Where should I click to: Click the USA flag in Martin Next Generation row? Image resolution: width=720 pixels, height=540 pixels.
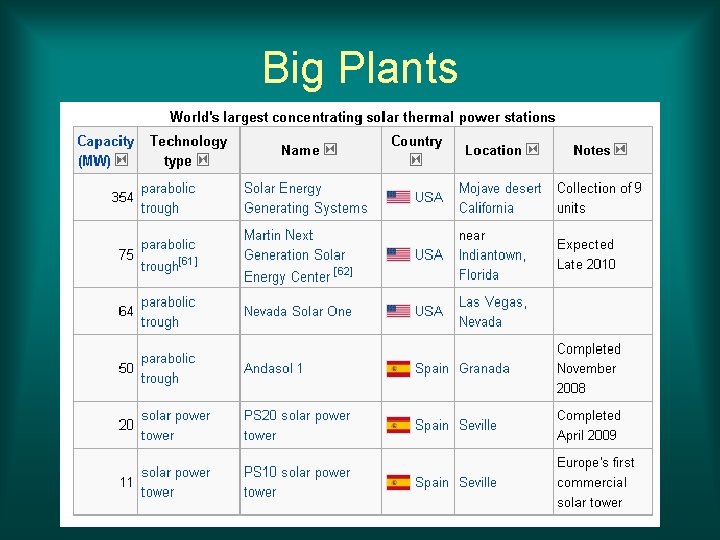tap(398, 254)
